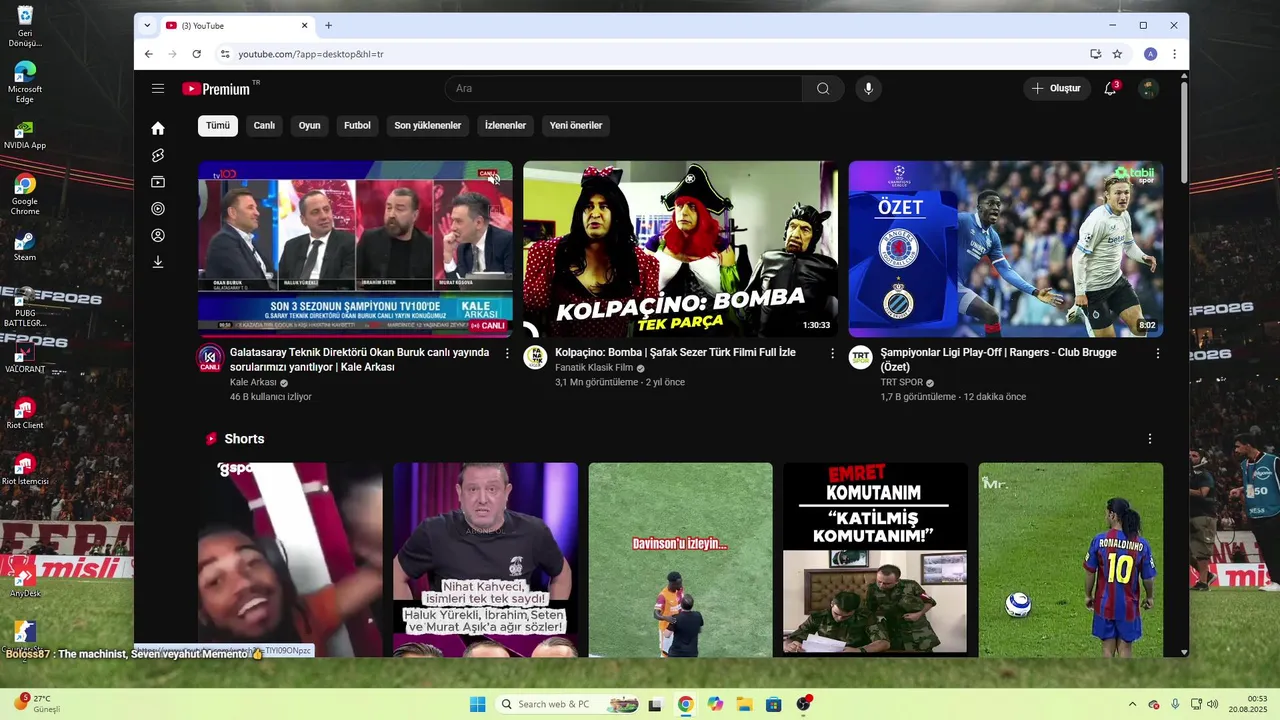Click the TRT SPOR channel avatar

pyautogui.click(x=861, y=358)
